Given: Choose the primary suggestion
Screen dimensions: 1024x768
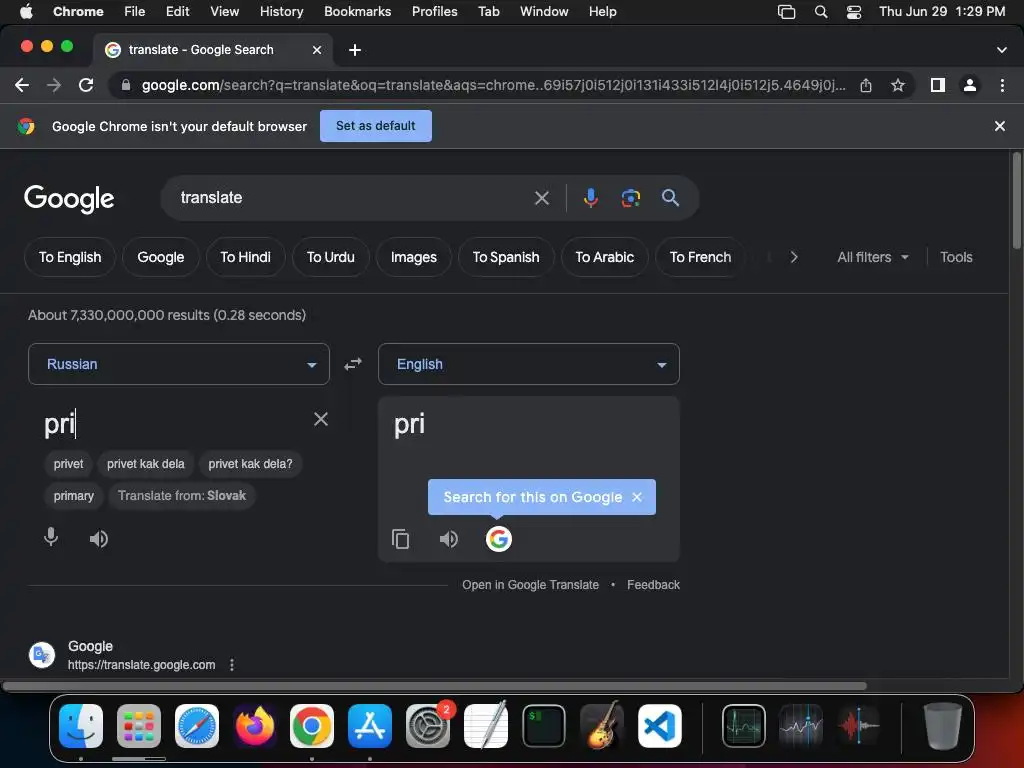Looking at the screenshot, I should point(74,496).
